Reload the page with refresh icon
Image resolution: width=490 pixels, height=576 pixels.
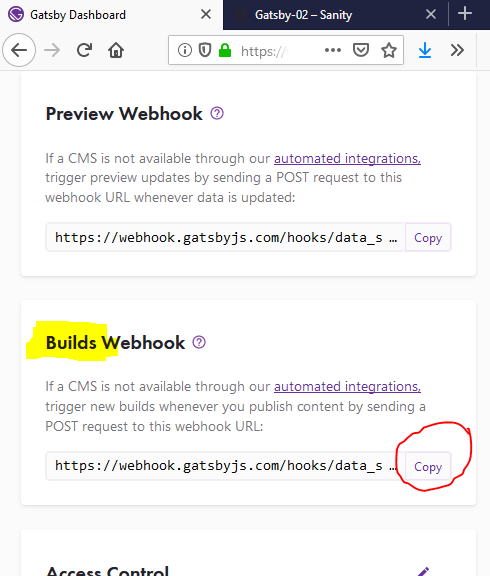click(x=84, y=50)
